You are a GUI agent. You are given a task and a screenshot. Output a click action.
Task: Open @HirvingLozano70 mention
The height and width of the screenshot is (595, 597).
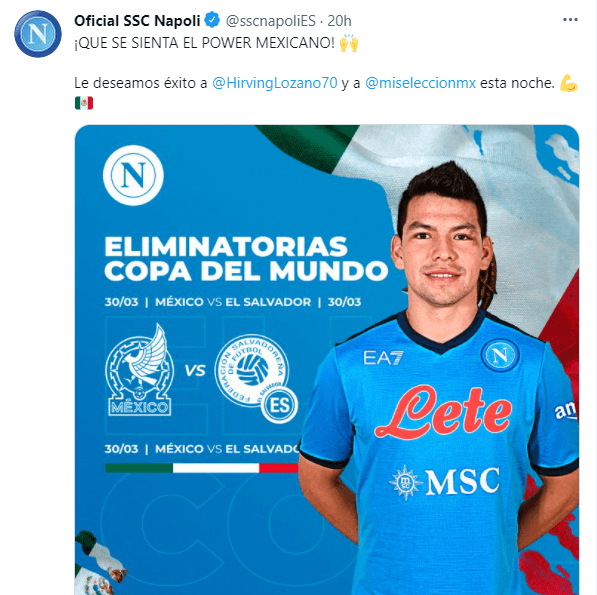[275, 83]
